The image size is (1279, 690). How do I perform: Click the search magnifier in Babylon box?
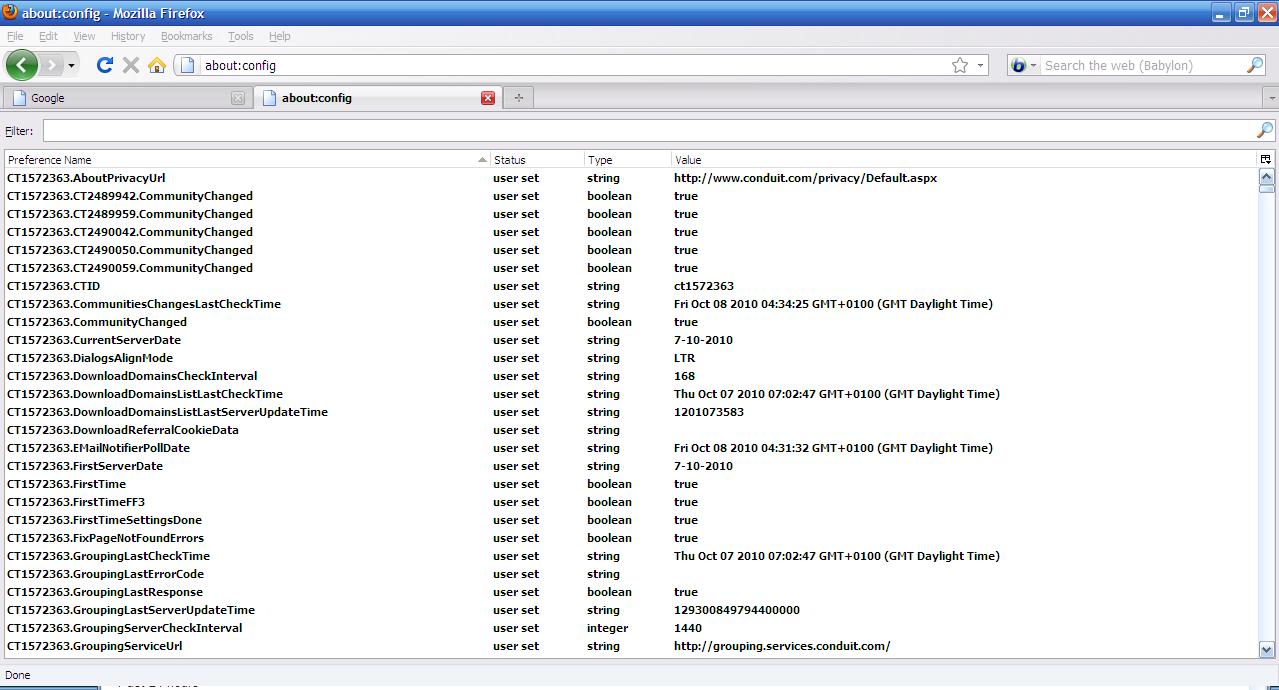(1255, 65)
